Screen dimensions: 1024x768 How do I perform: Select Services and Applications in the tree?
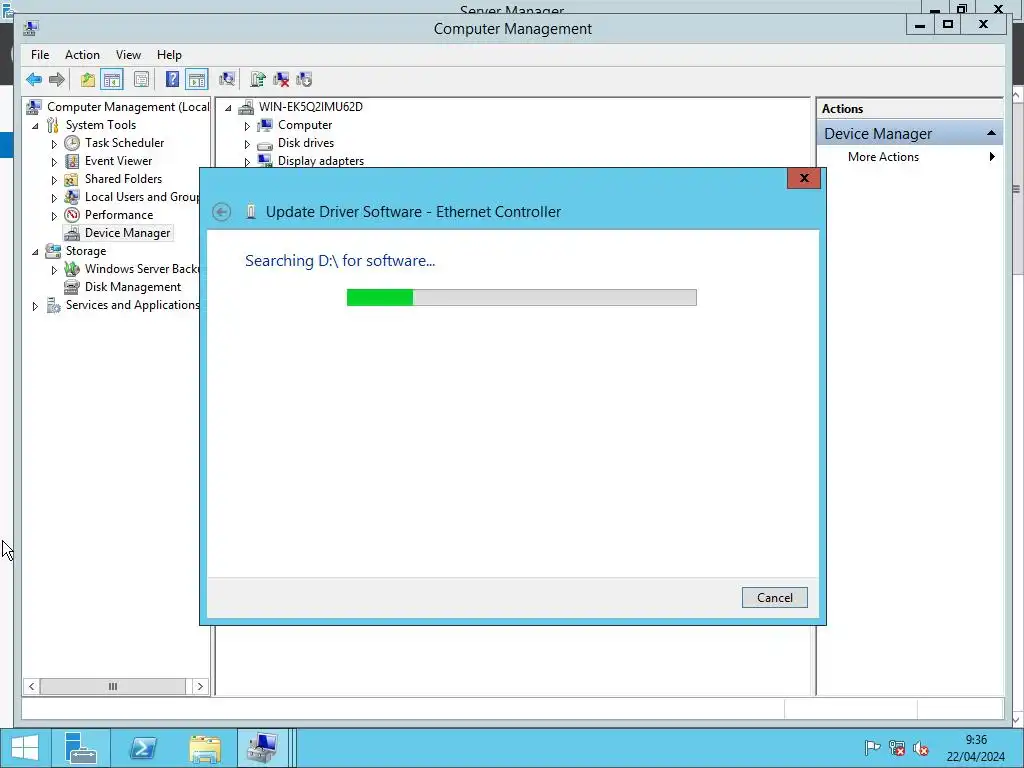(x=133, y=304)
